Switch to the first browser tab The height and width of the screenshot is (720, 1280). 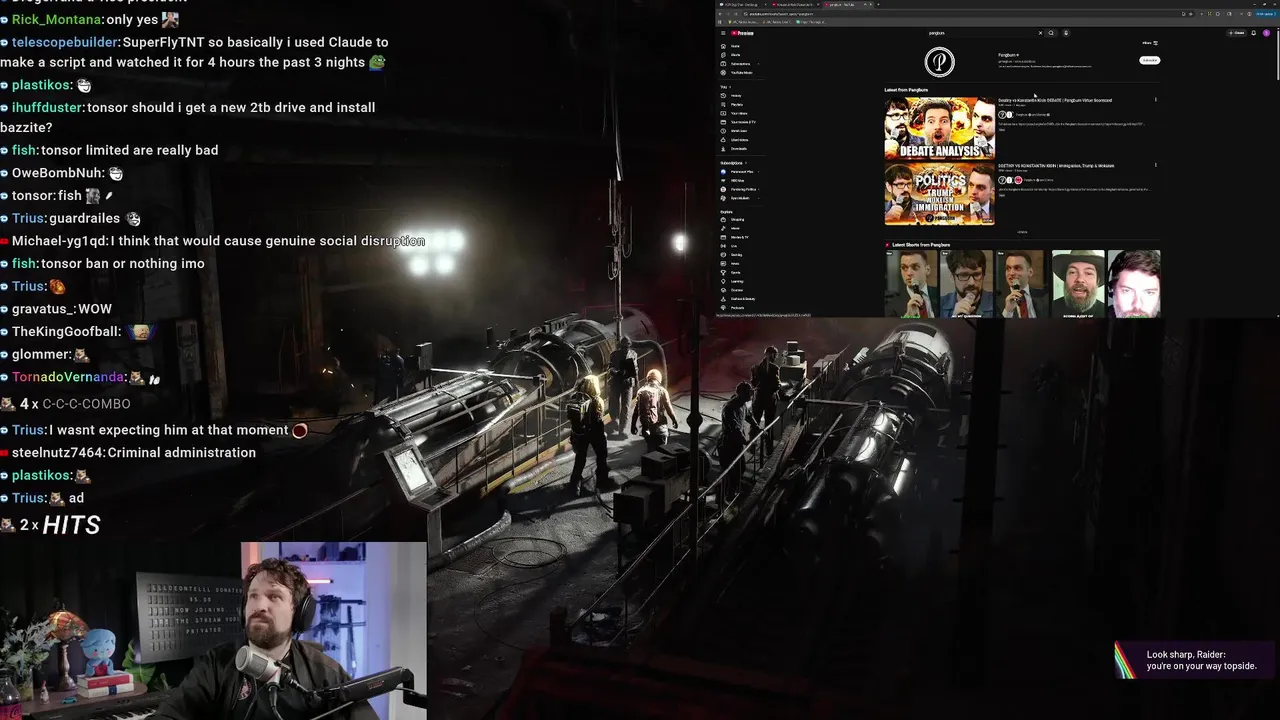tap(742, 4)
